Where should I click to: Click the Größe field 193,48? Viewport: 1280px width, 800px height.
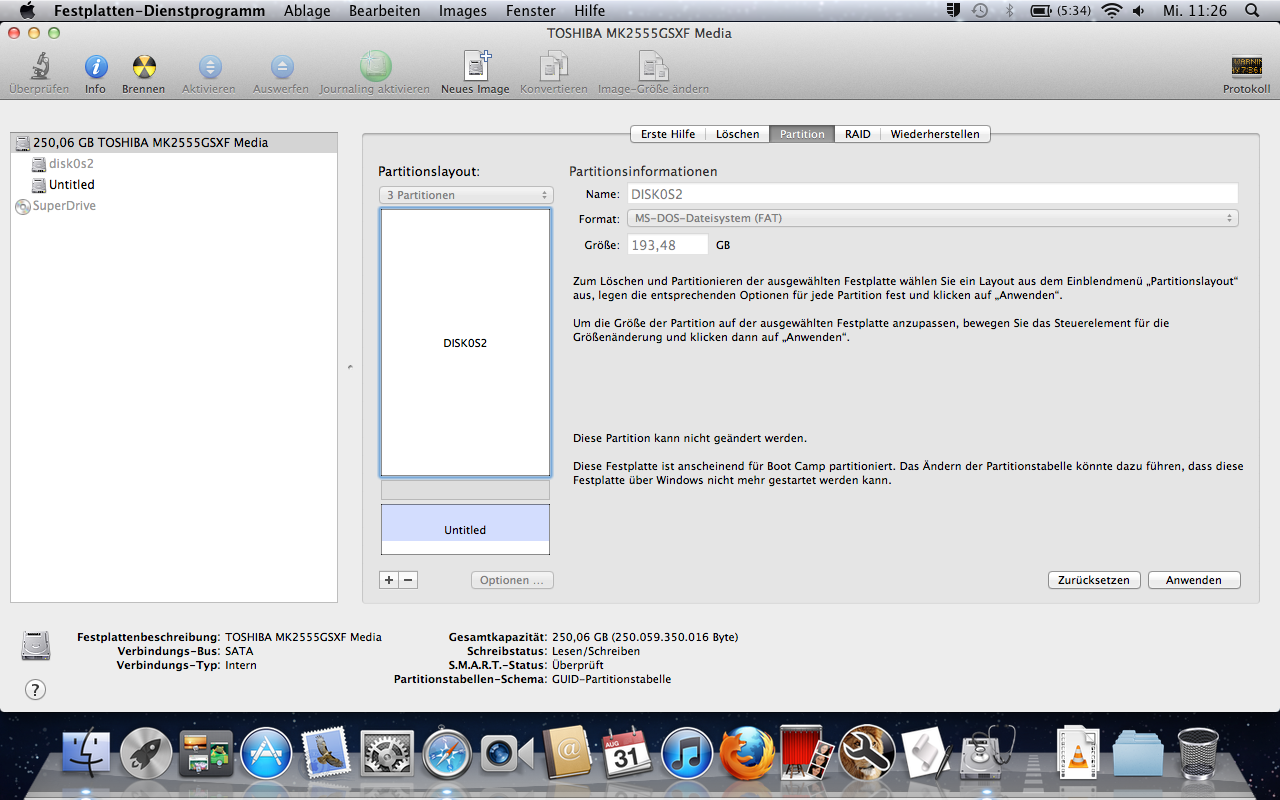667,245
